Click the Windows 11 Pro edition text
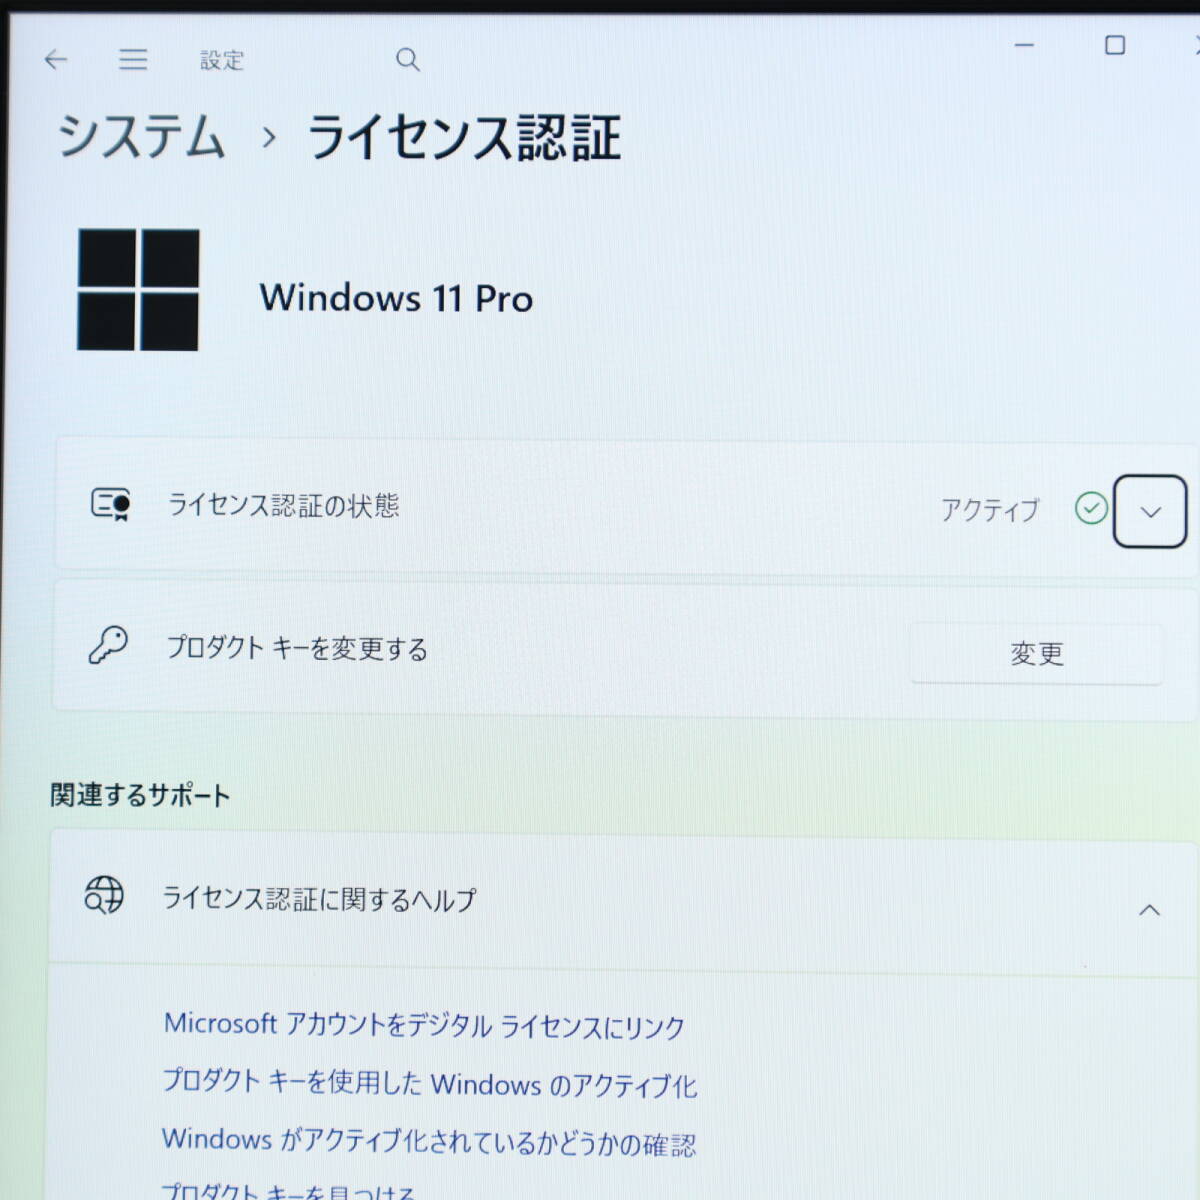 tap(396, 298)
